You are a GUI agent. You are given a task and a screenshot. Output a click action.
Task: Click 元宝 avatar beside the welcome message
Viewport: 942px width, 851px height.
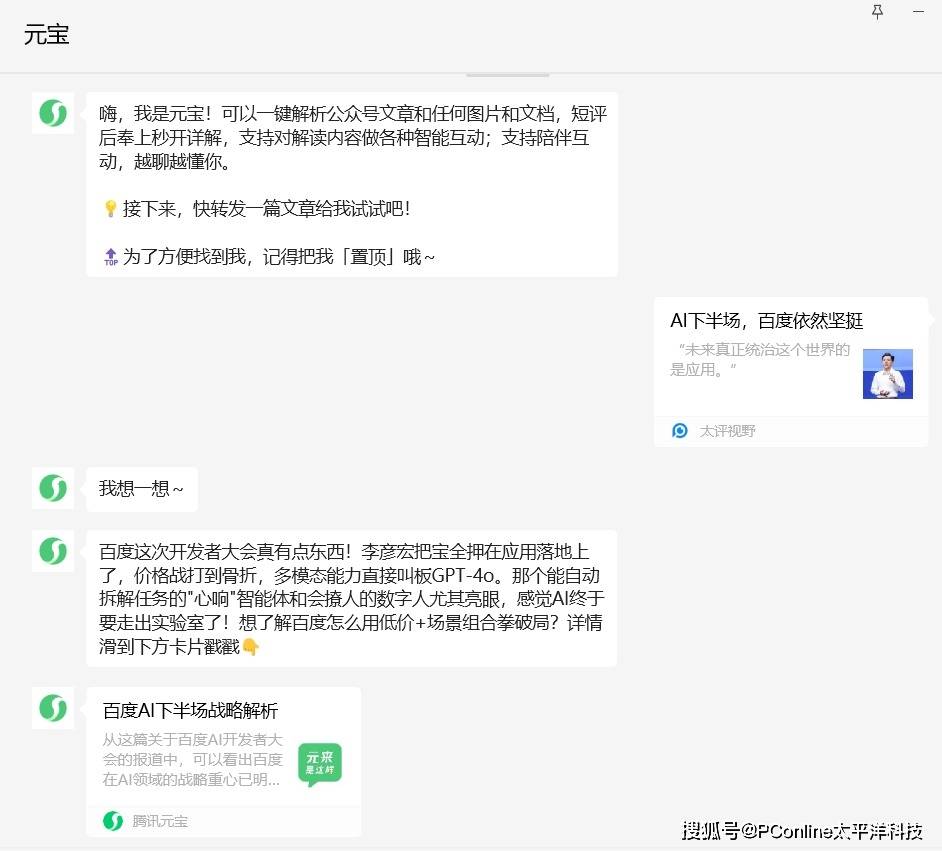click(x=53, y=113)
